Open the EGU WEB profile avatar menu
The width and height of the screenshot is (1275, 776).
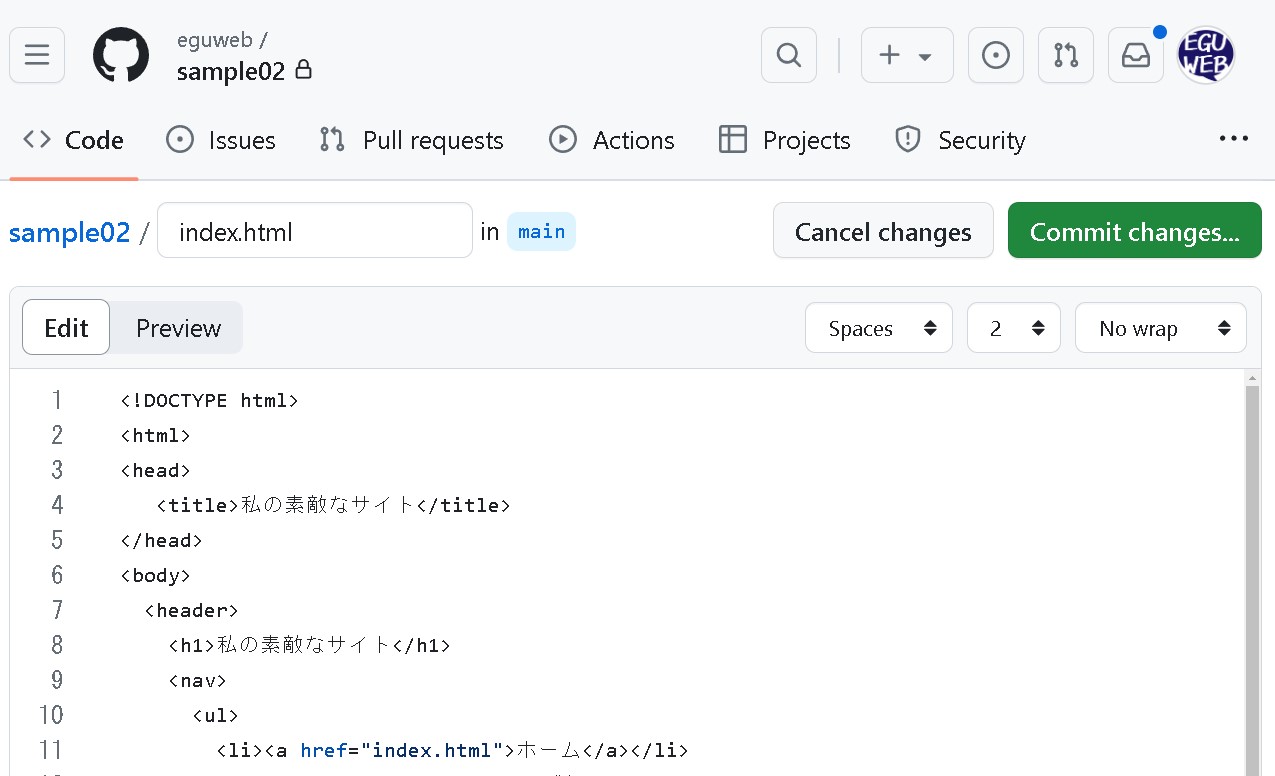(x=1205, y=55)
